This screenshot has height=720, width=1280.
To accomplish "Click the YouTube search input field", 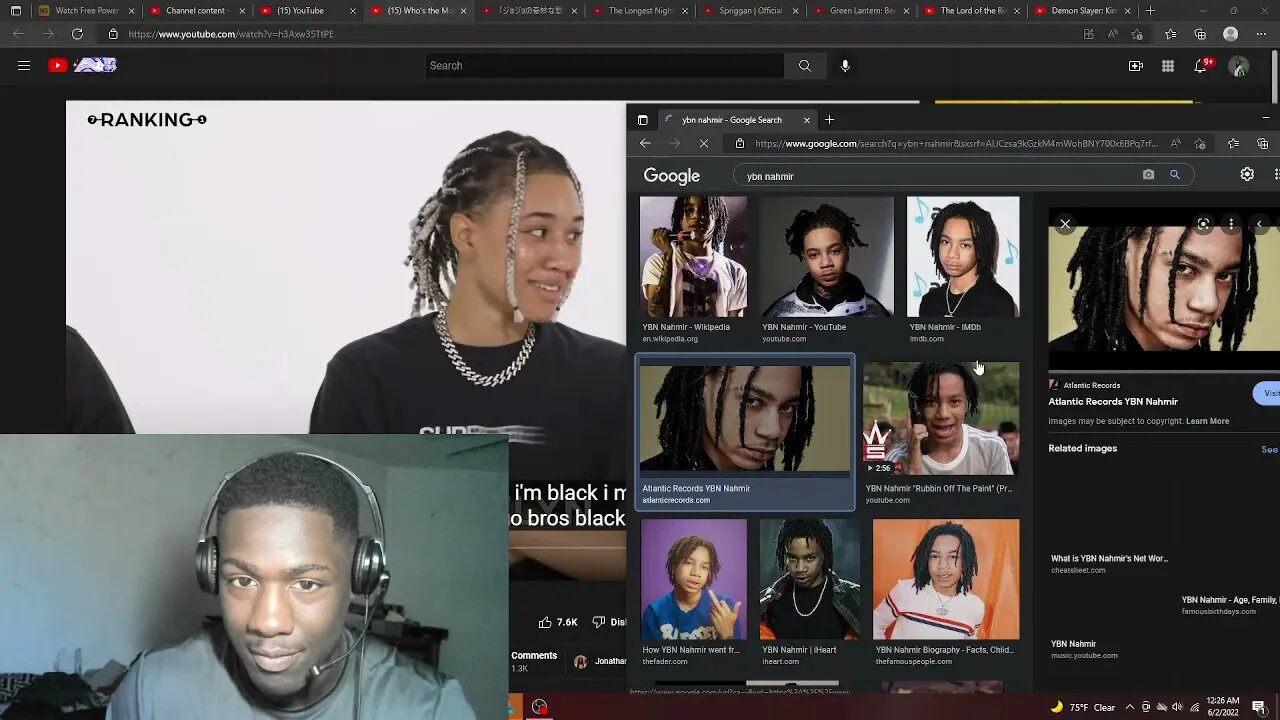I will click(604, 66).
